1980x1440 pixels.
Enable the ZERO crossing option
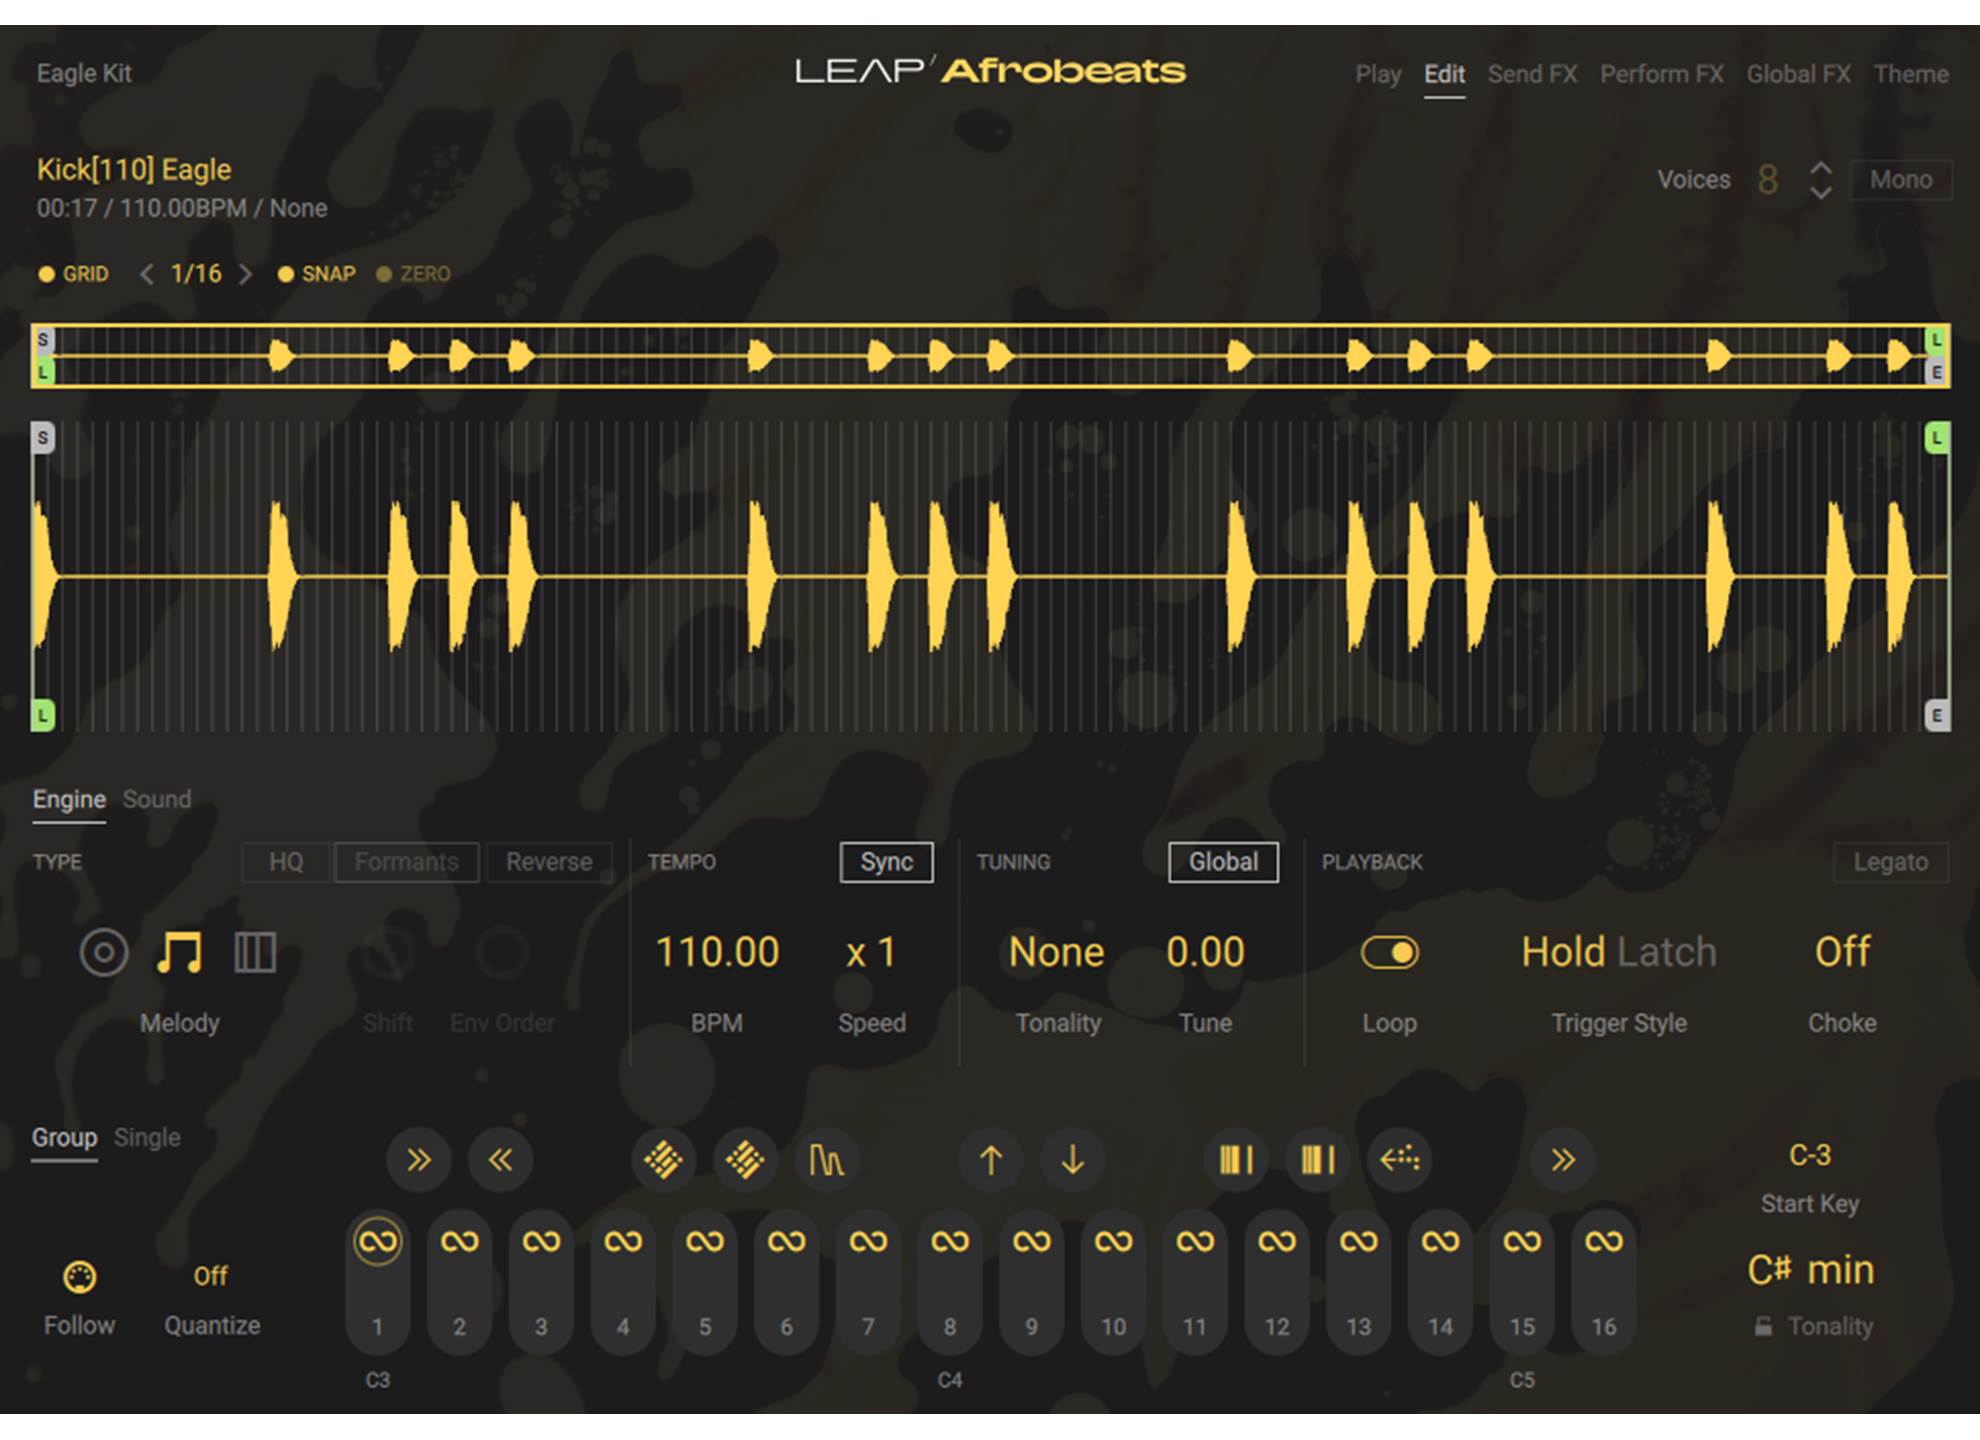(x=413, y=274)
